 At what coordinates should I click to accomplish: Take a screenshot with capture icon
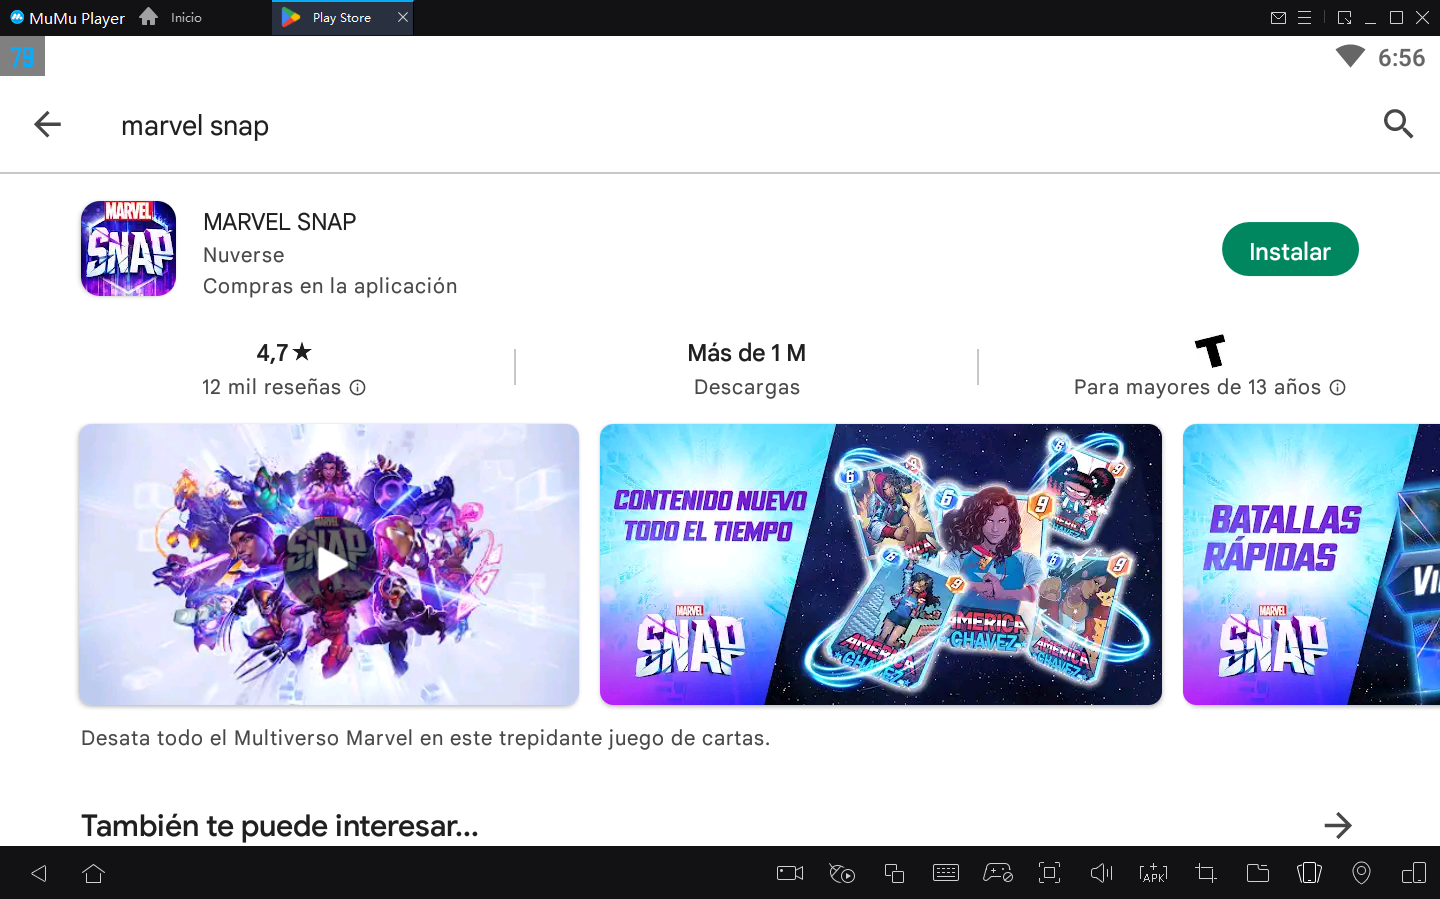[1049, 873]
